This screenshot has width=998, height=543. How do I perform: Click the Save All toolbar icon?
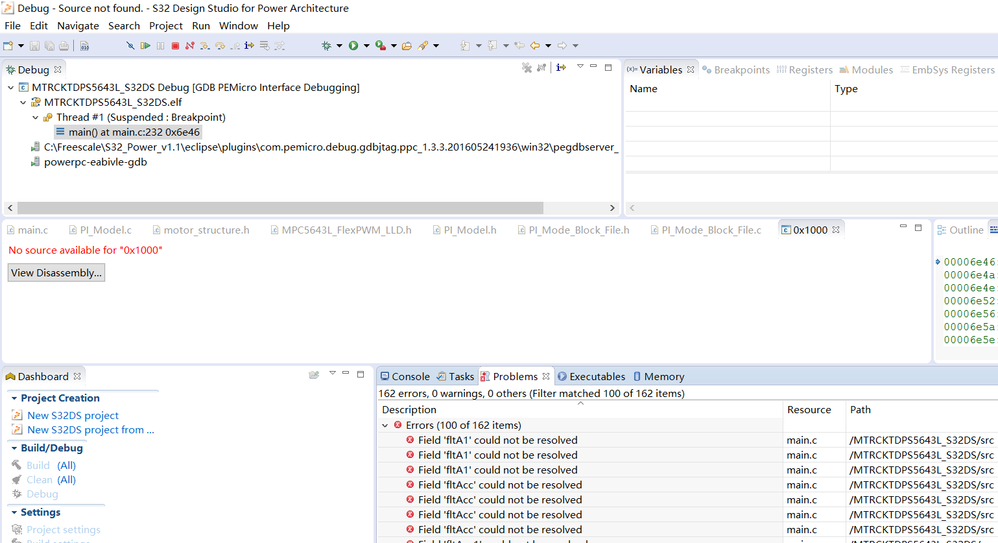click(x=49, y=46)
